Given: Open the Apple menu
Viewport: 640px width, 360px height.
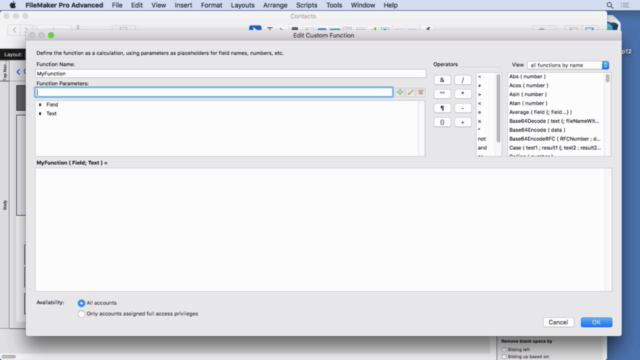Looking at the screenshot, I should point(13,5).
